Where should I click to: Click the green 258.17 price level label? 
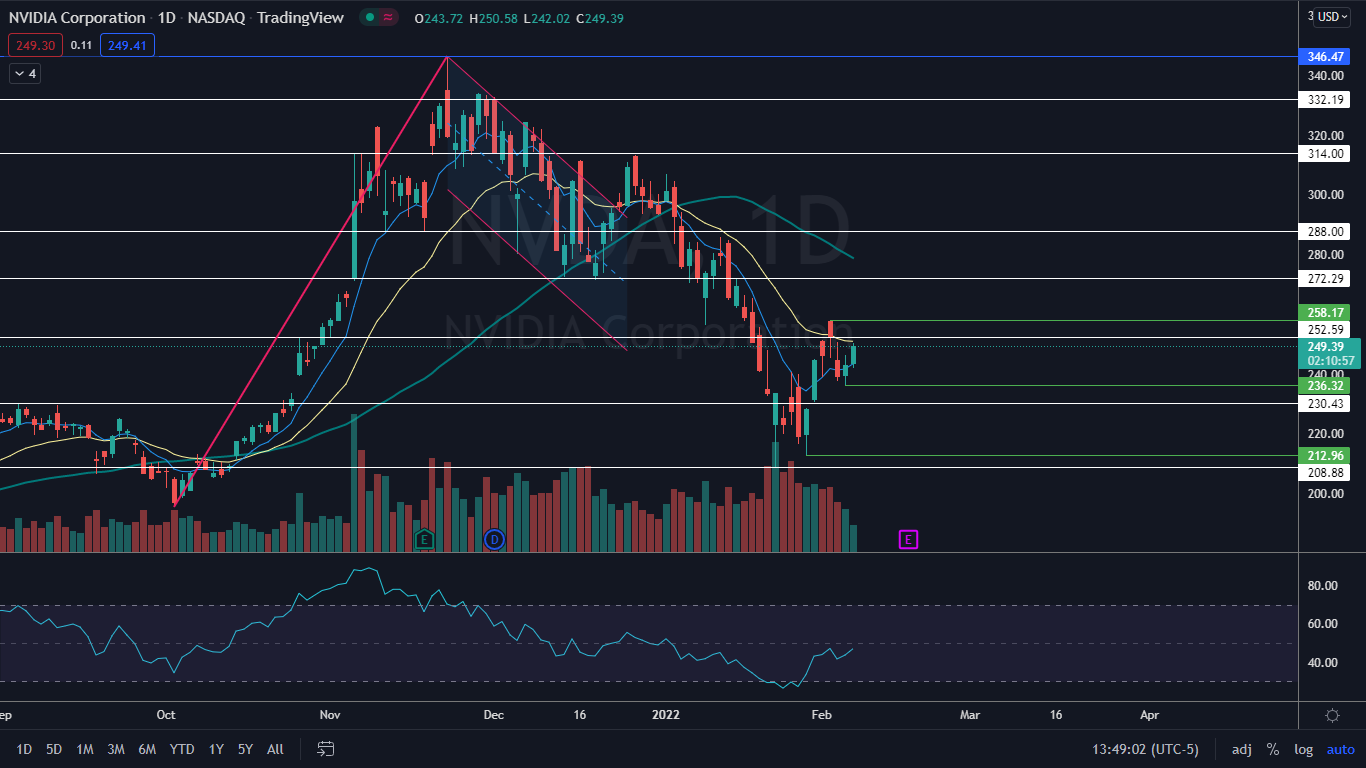click(x=1323, y=312)
